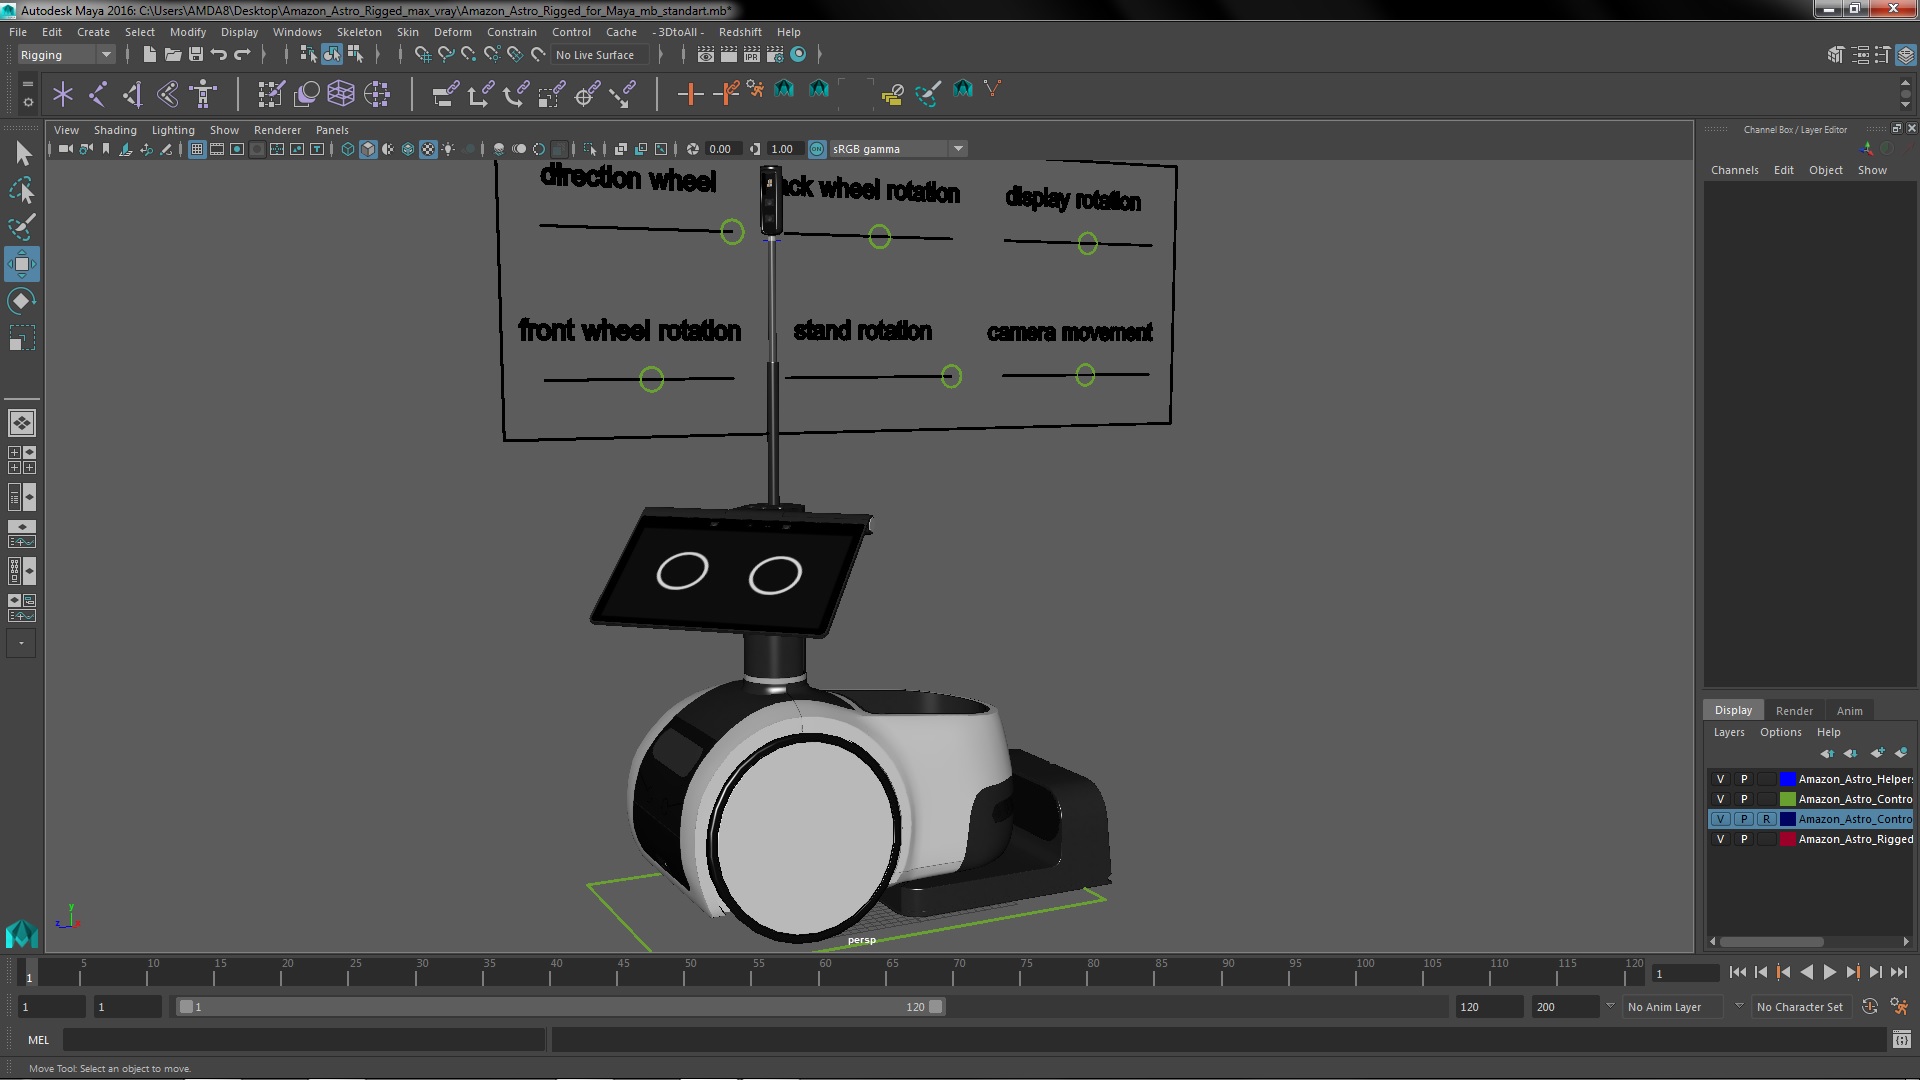Open Render Settings clapperboard with gear
The image size is (1920, 1080).
click(x=775, y=54)
